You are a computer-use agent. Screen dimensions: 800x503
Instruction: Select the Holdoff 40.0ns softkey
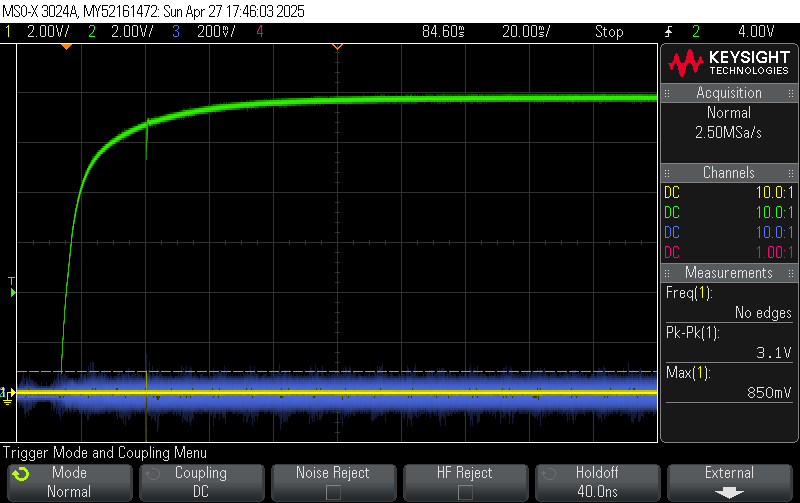click(x=597, y=482)
